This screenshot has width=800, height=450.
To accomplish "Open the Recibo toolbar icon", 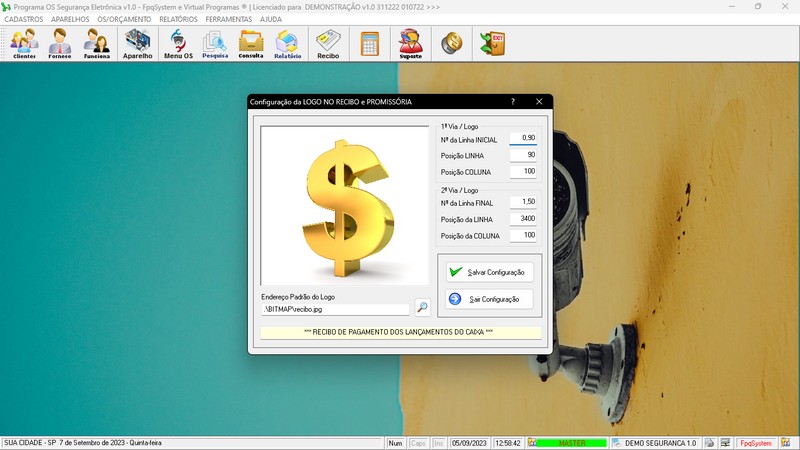I will [328, 44].
